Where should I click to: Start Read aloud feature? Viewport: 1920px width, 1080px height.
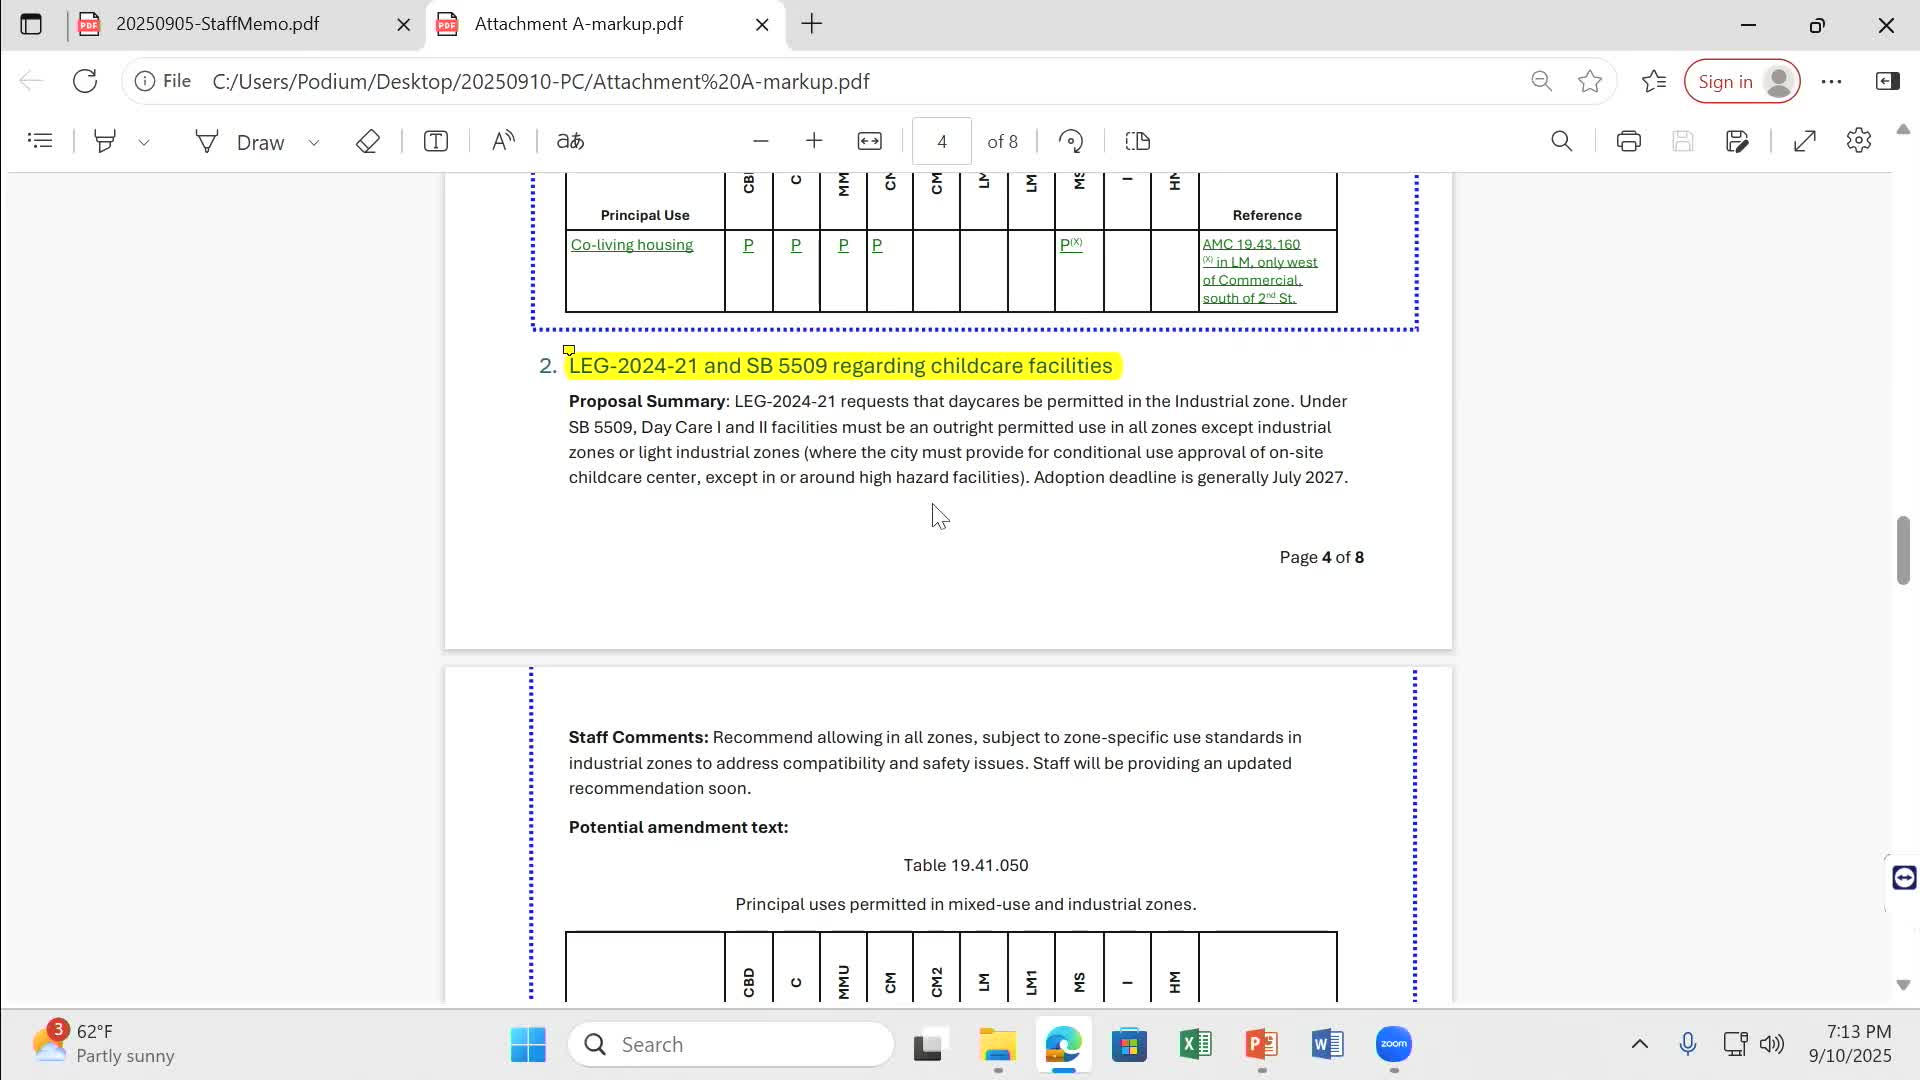[503, 141]
